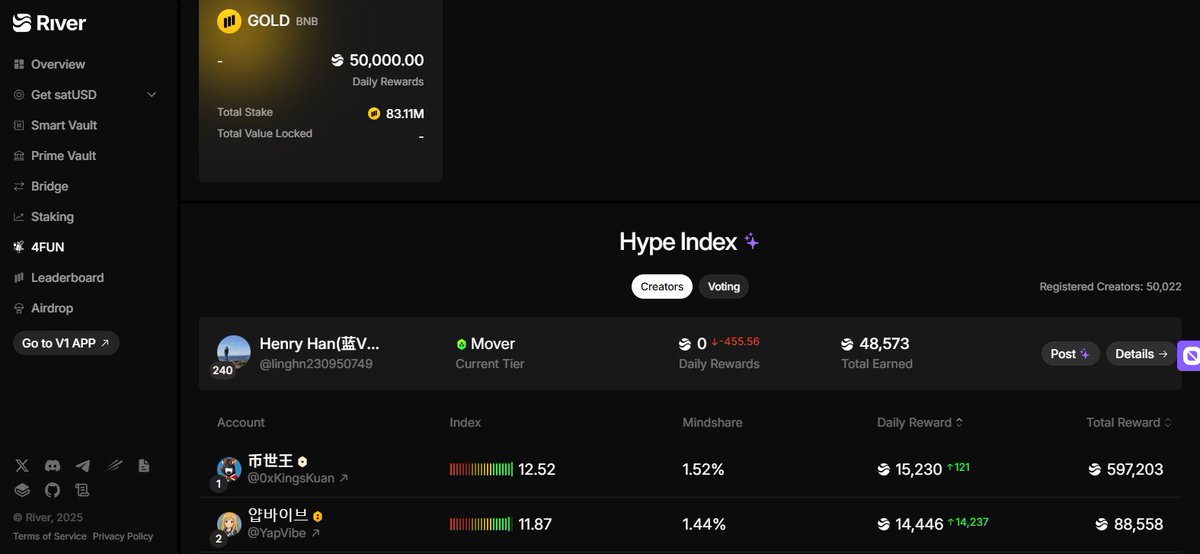Viewport: 1200px width, 554px height.
Task: Click the Total Value Locked label
Action: tap(265, 133)
